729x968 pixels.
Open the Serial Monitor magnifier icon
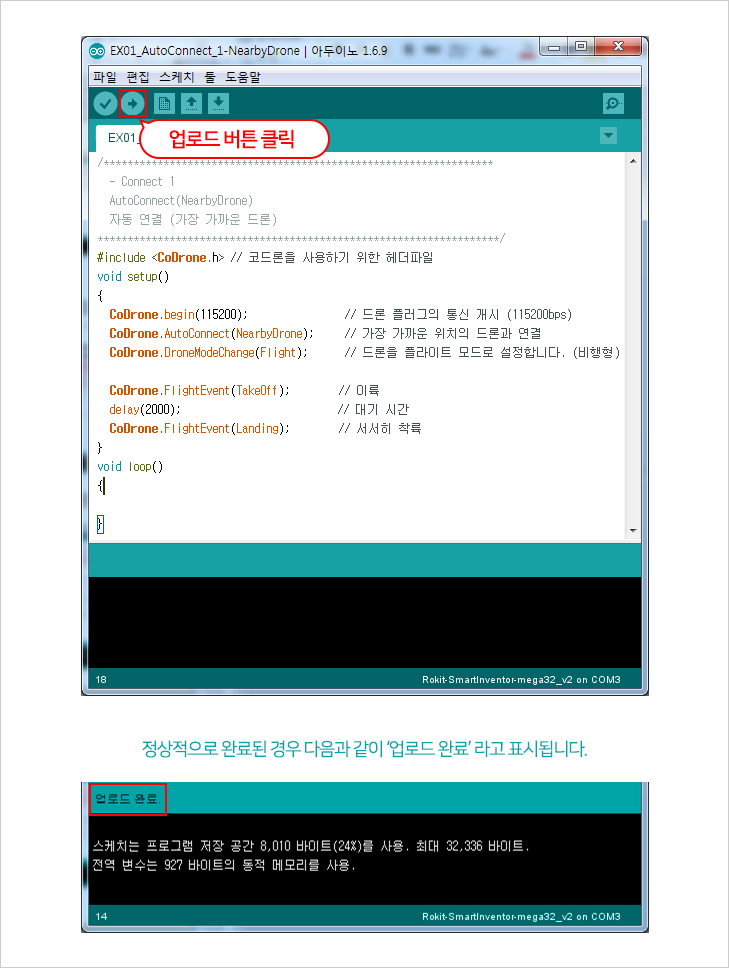pyautogui.click(x=614, y=103)
